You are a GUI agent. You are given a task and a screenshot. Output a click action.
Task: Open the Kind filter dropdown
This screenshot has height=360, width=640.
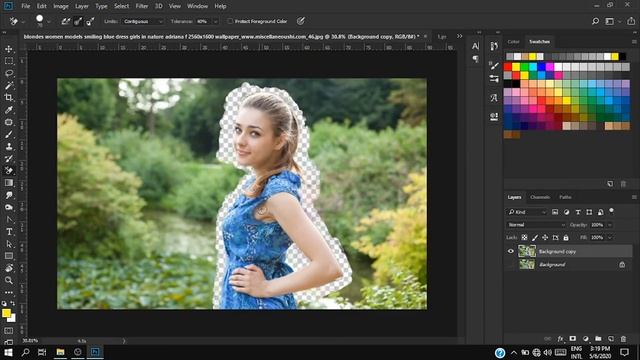coord(527,212)
